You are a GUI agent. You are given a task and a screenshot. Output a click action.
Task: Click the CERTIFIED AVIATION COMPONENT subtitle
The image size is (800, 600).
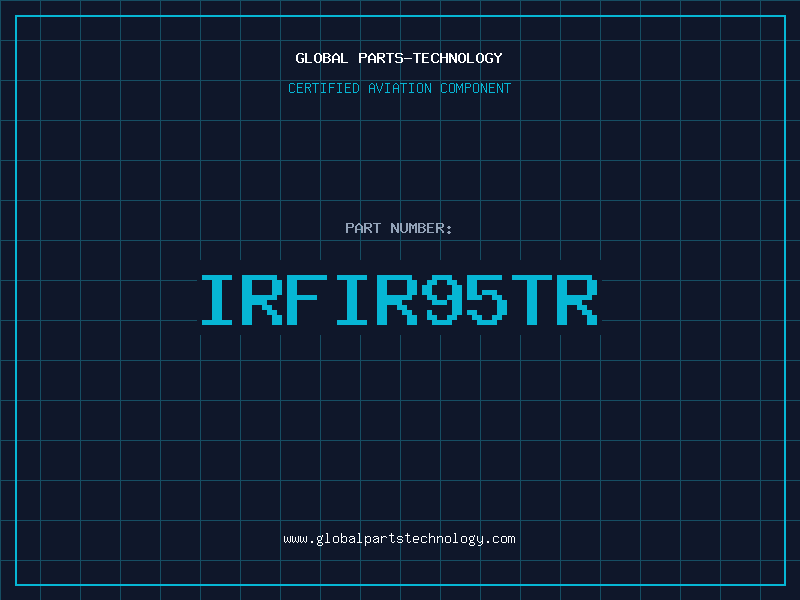click(399, 89)
